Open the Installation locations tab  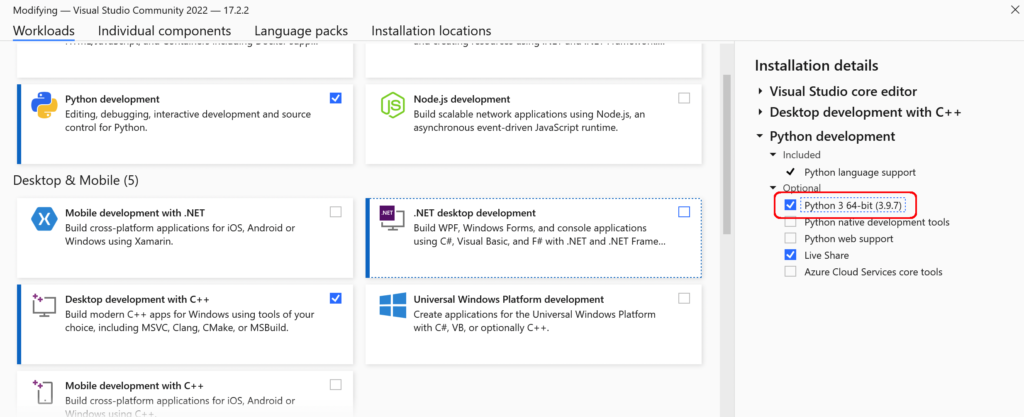pos(431,31)
